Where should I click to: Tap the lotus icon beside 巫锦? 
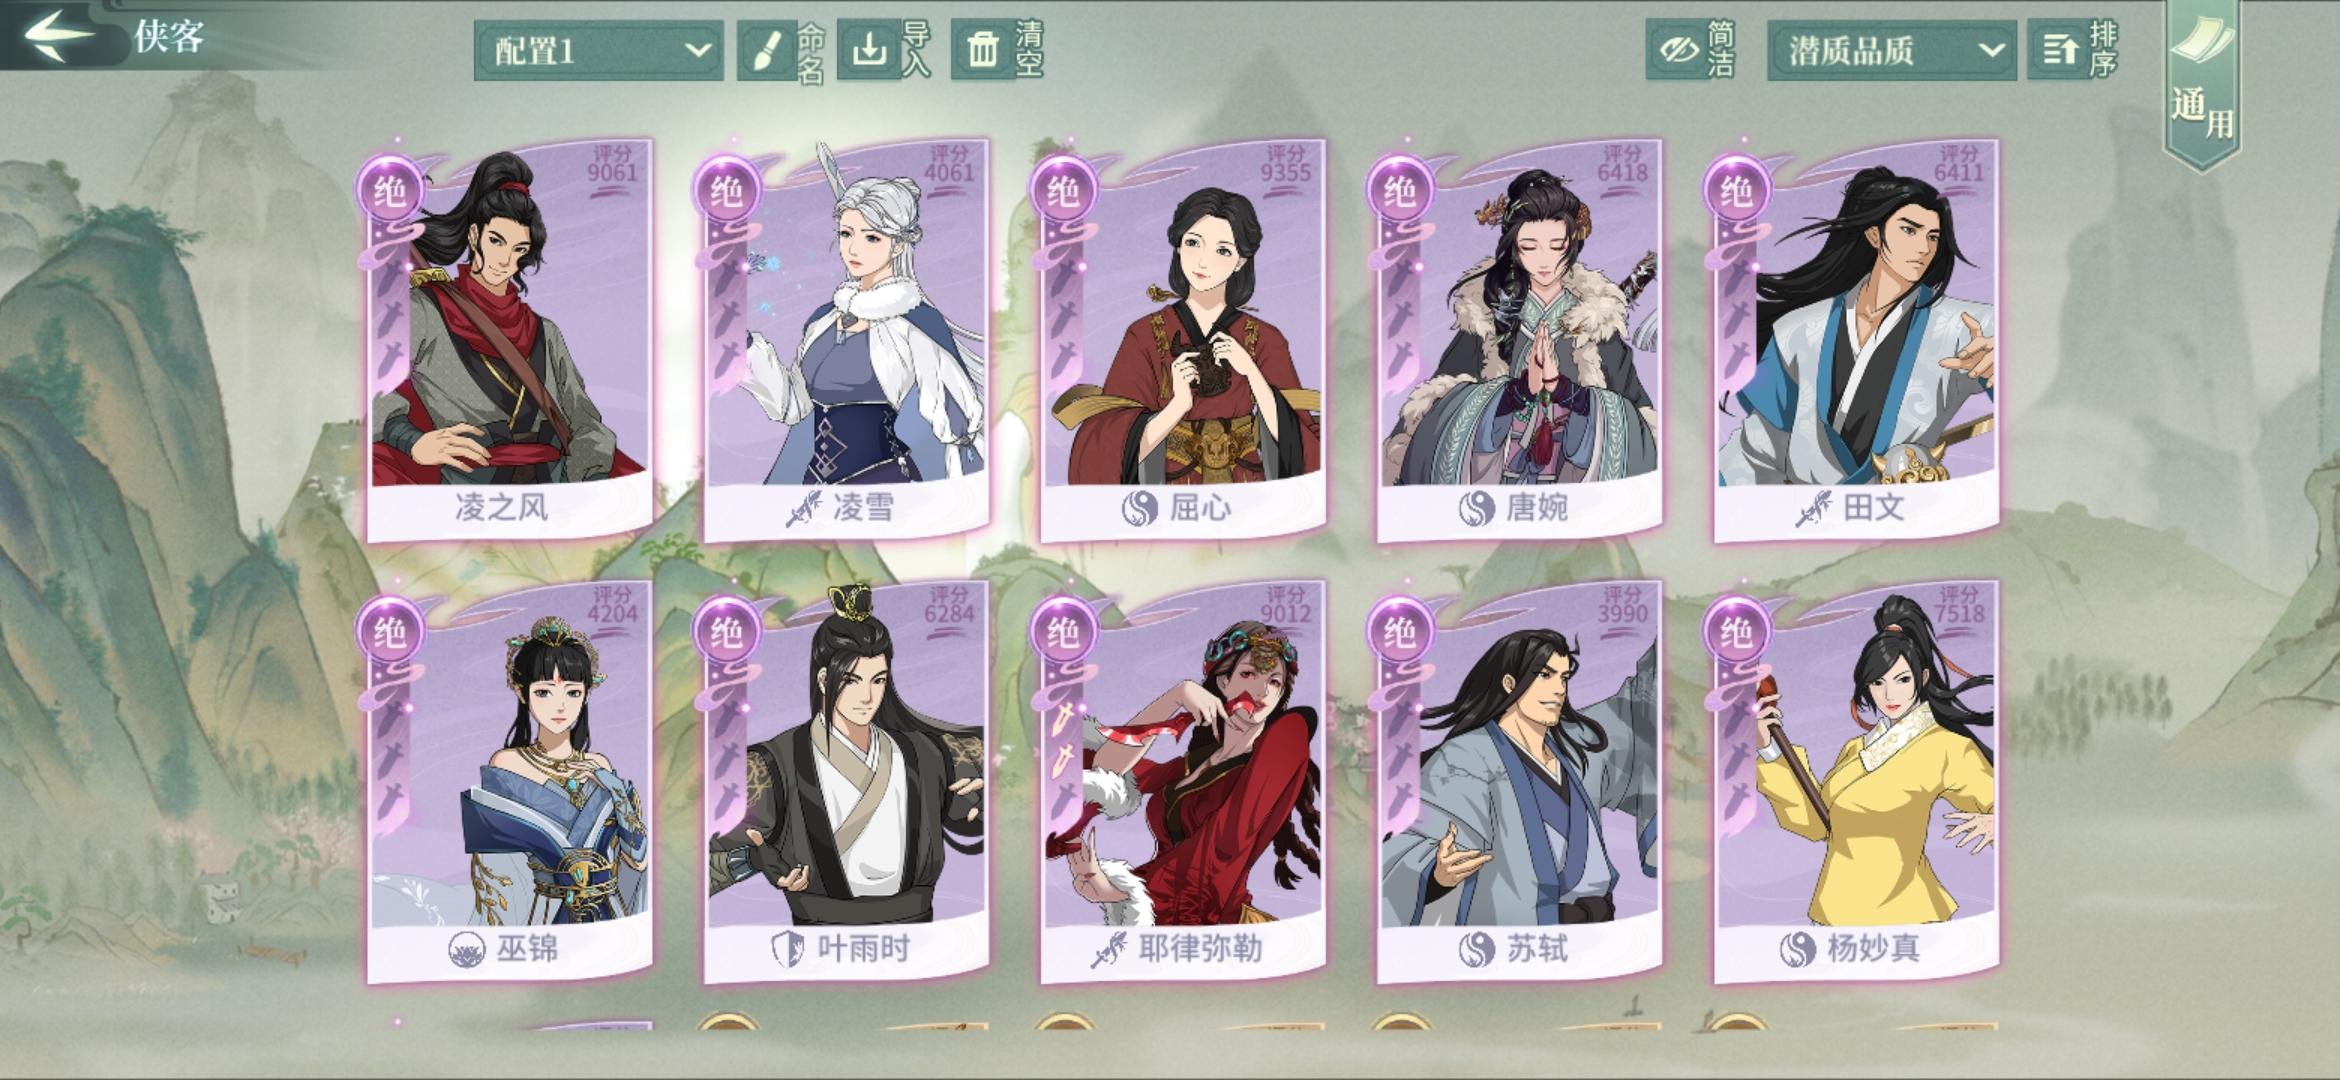click(466, 948)
